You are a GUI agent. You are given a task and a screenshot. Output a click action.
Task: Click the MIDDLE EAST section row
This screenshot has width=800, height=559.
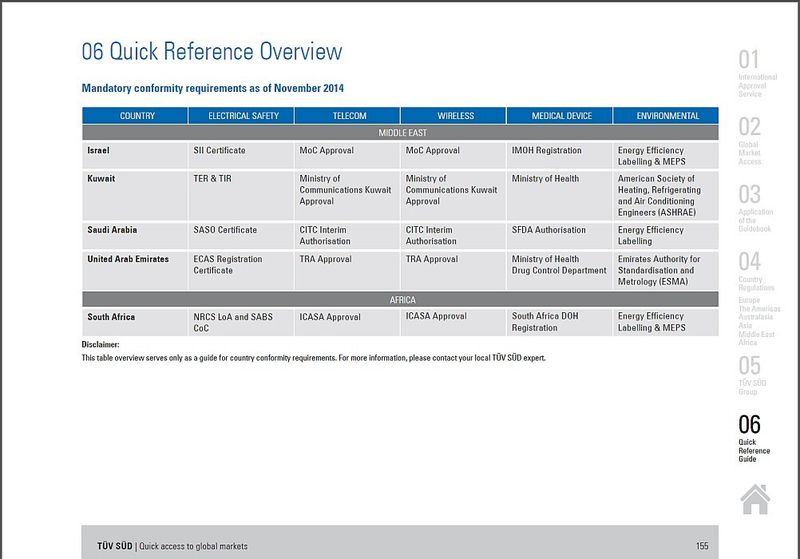(x=400, y=133)
